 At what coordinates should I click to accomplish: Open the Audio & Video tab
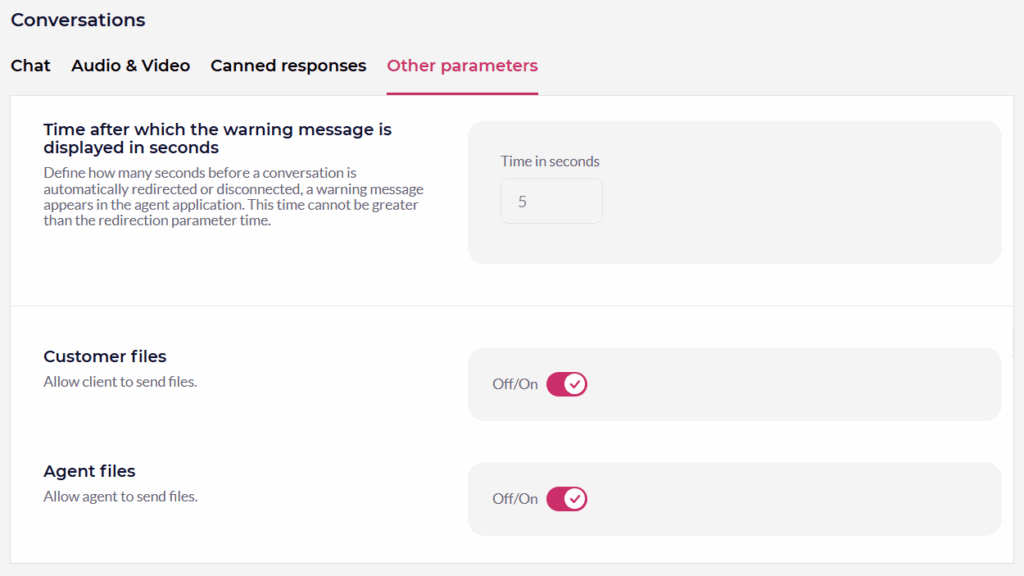130,66
